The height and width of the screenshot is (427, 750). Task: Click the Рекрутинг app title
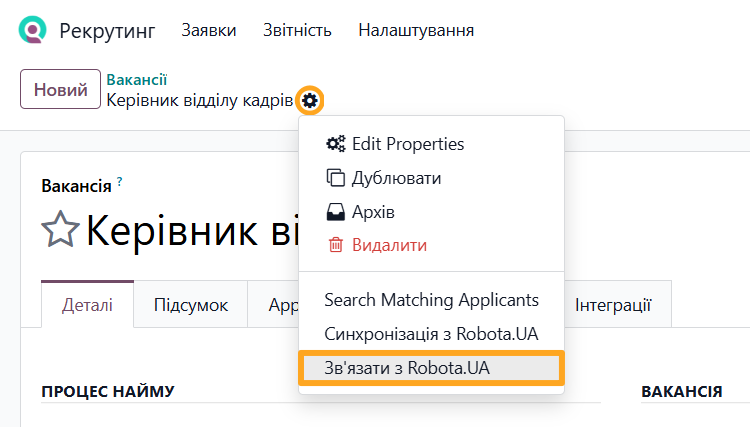point(107,31)
